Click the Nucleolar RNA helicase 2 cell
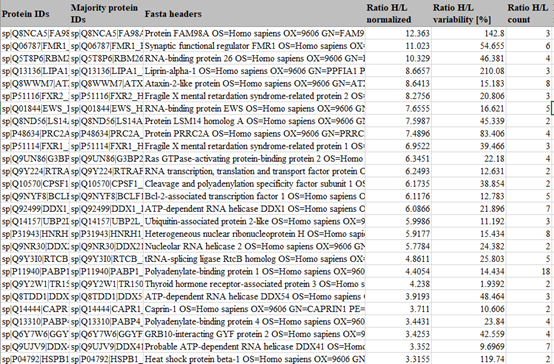 click(254, 247)
